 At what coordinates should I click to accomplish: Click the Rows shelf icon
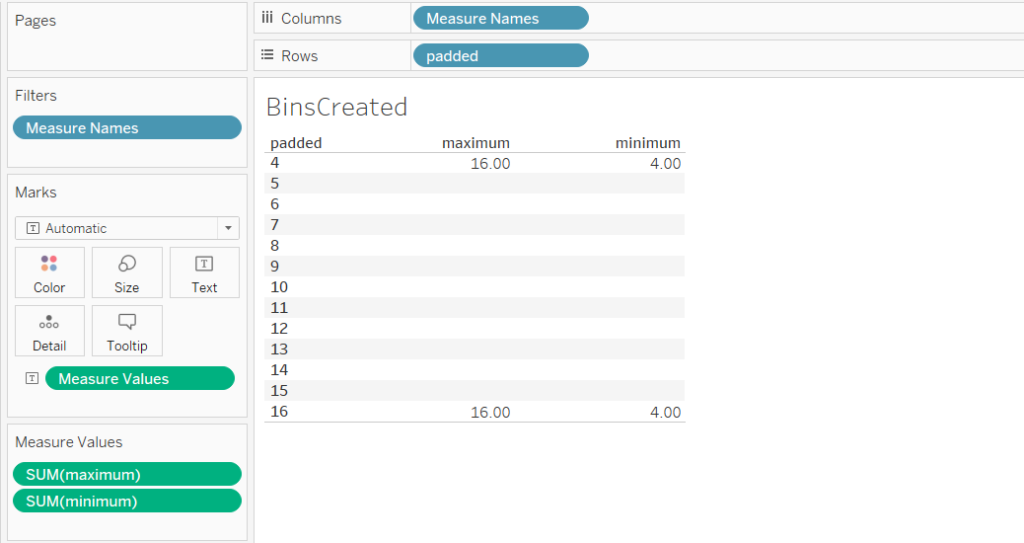[267, 55]
